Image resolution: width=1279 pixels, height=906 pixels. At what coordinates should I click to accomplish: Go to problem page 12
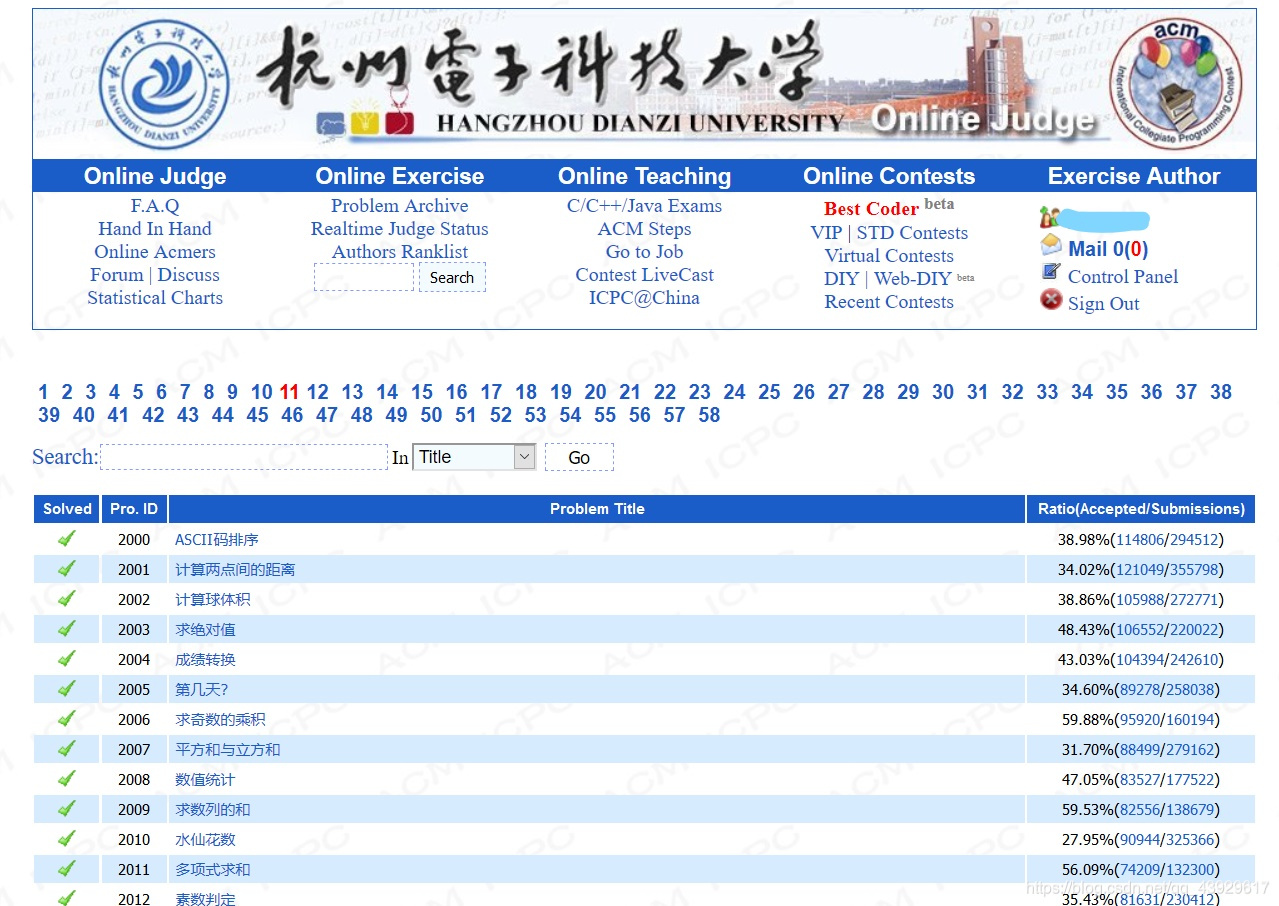click(x=318, y=392)
